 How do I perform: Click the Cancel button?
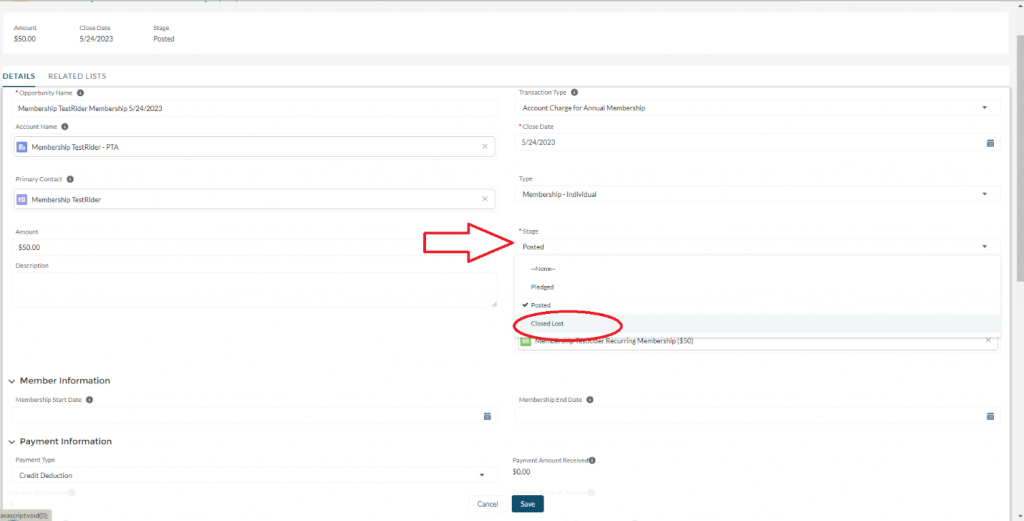click(487, 504)
